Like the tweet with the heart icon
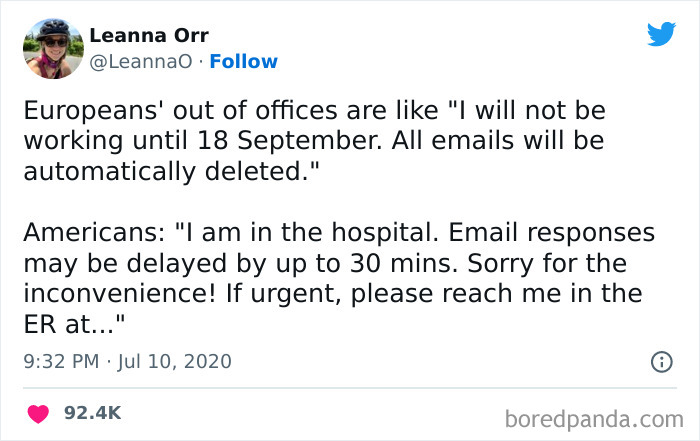Image resolution: width=700 pixels, height=441 pixels. click(x=39, y=411)
